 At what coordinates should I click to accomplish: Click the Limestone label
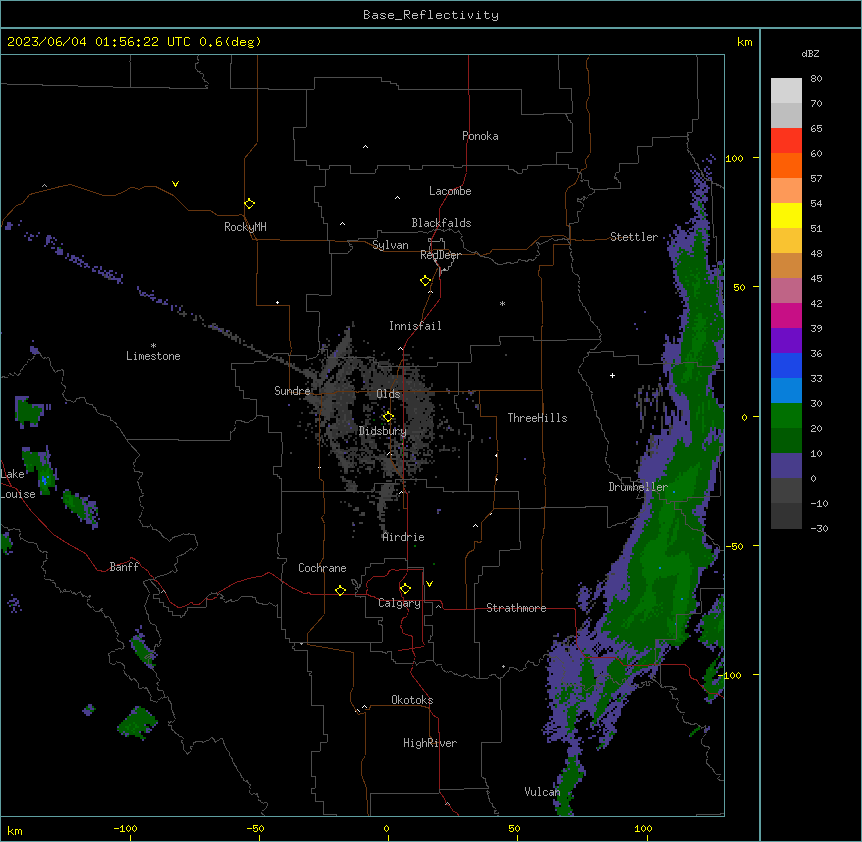point(153,356)
